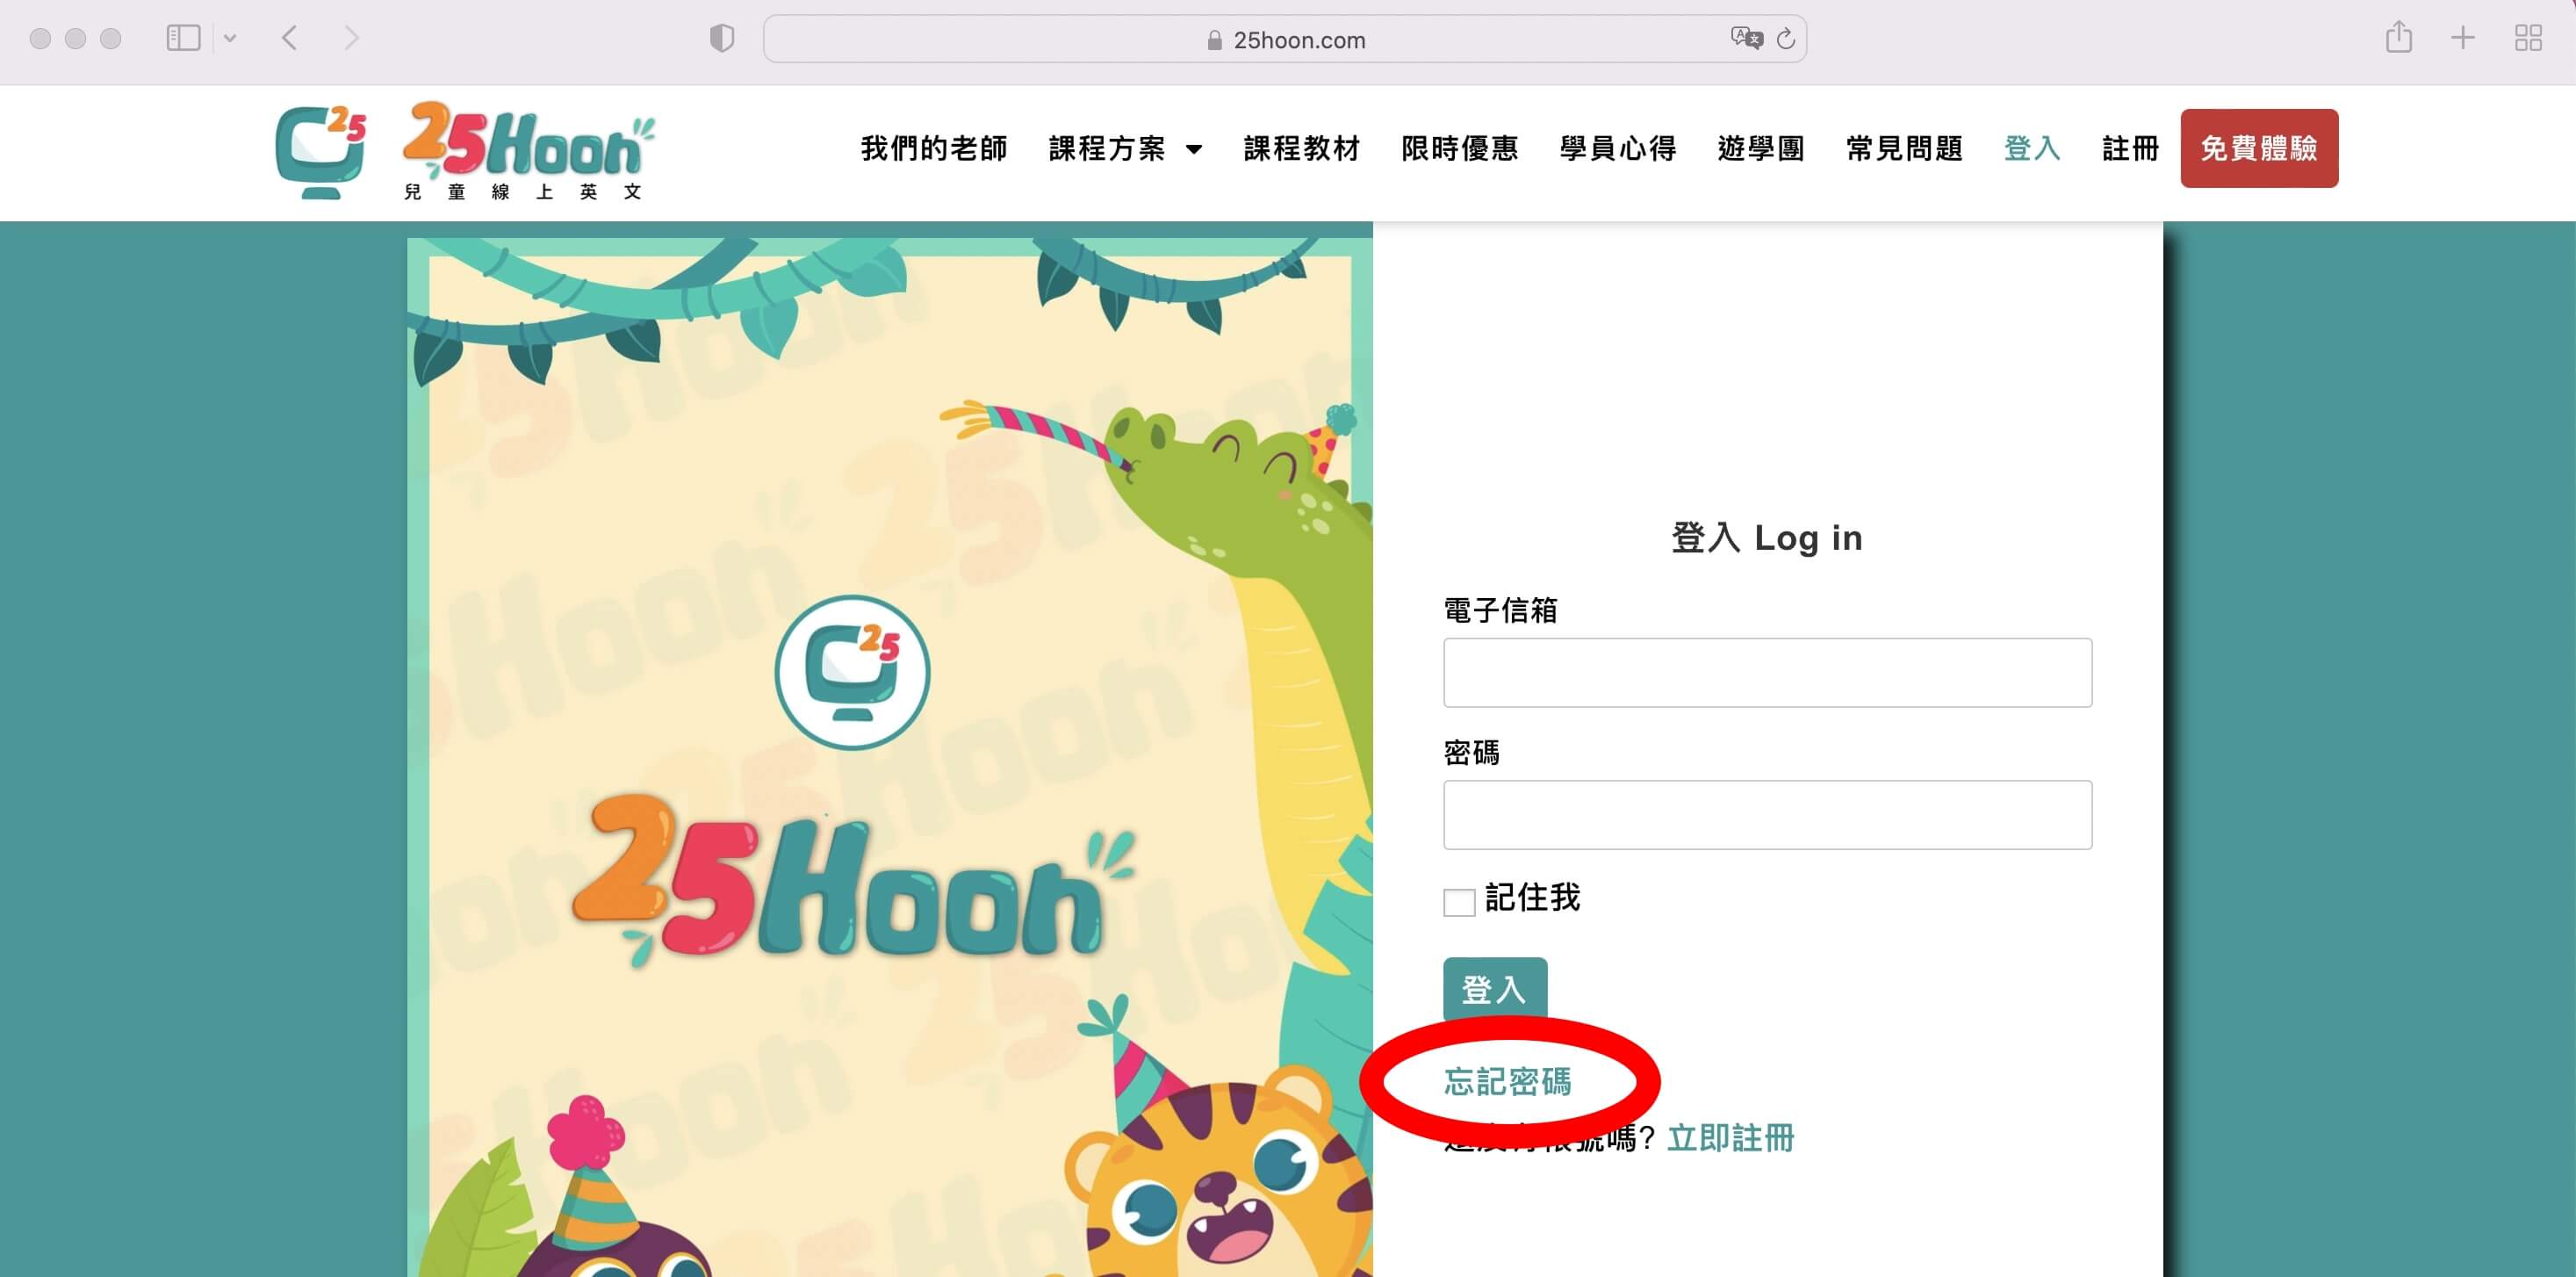Click the 電子信箱 input field

1767,672
